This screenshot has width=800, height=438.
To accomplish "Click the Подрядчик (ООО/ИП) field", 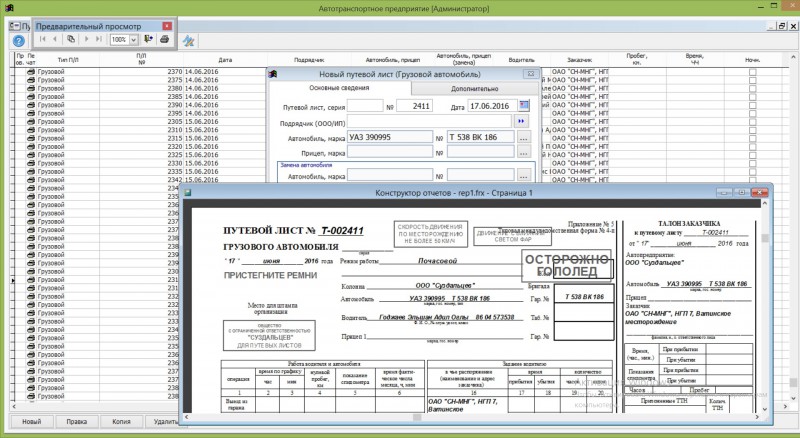I will (x=429, y=121).
